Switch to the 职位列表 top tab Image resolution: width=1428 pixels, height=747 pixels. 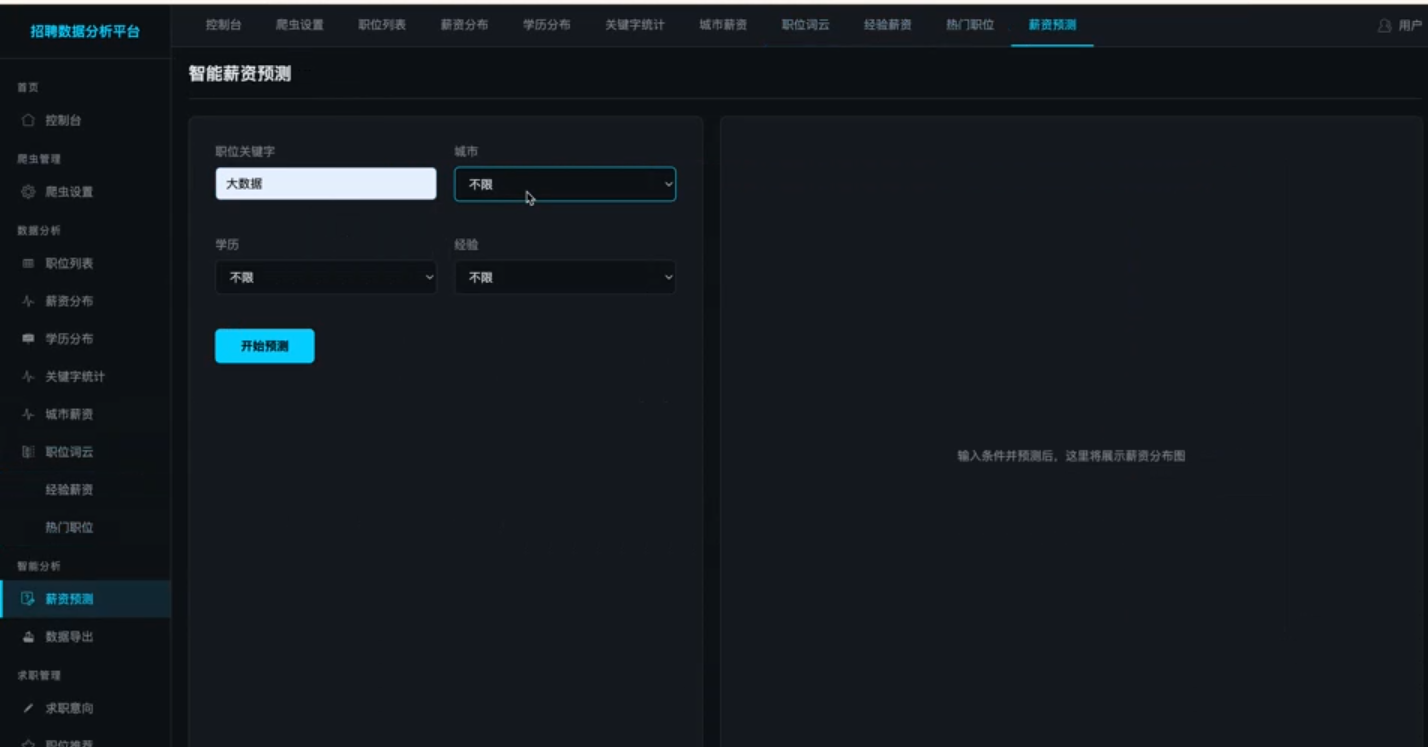382,25
